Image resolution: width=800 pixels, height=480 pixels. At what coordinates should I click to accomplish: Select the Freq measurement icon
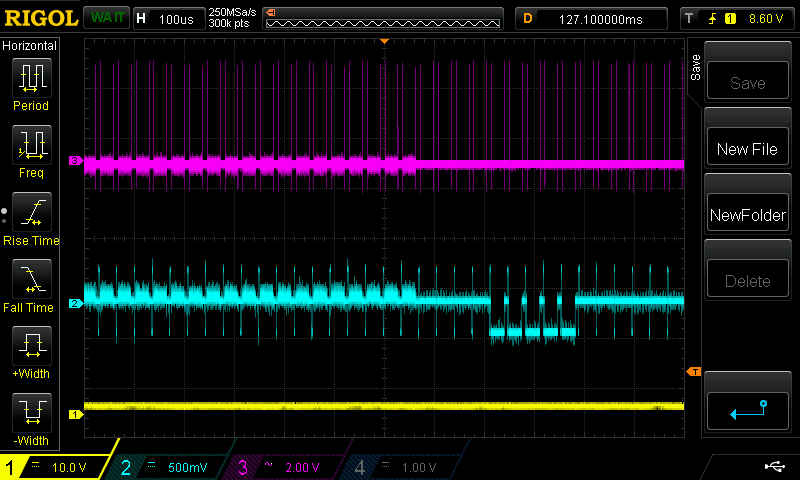click(x=32, y=144)
